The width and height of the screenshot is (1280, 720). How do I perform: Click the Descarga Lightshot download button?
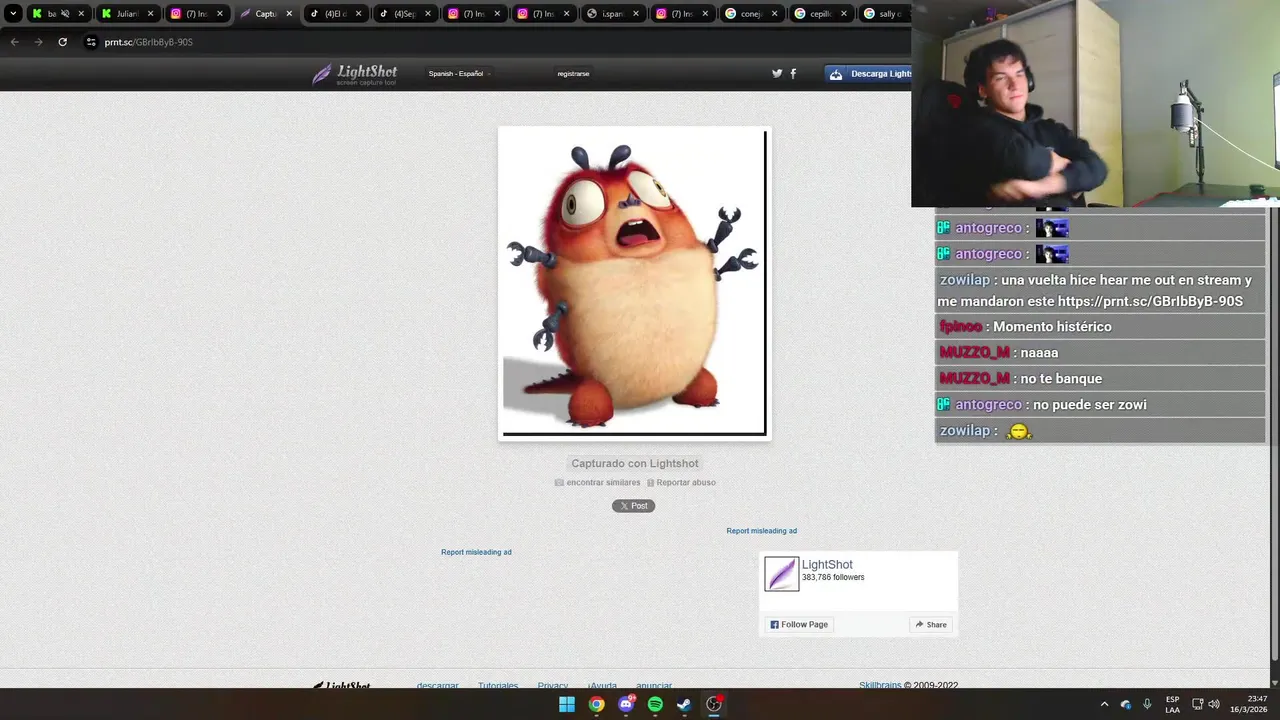[868, 74]
